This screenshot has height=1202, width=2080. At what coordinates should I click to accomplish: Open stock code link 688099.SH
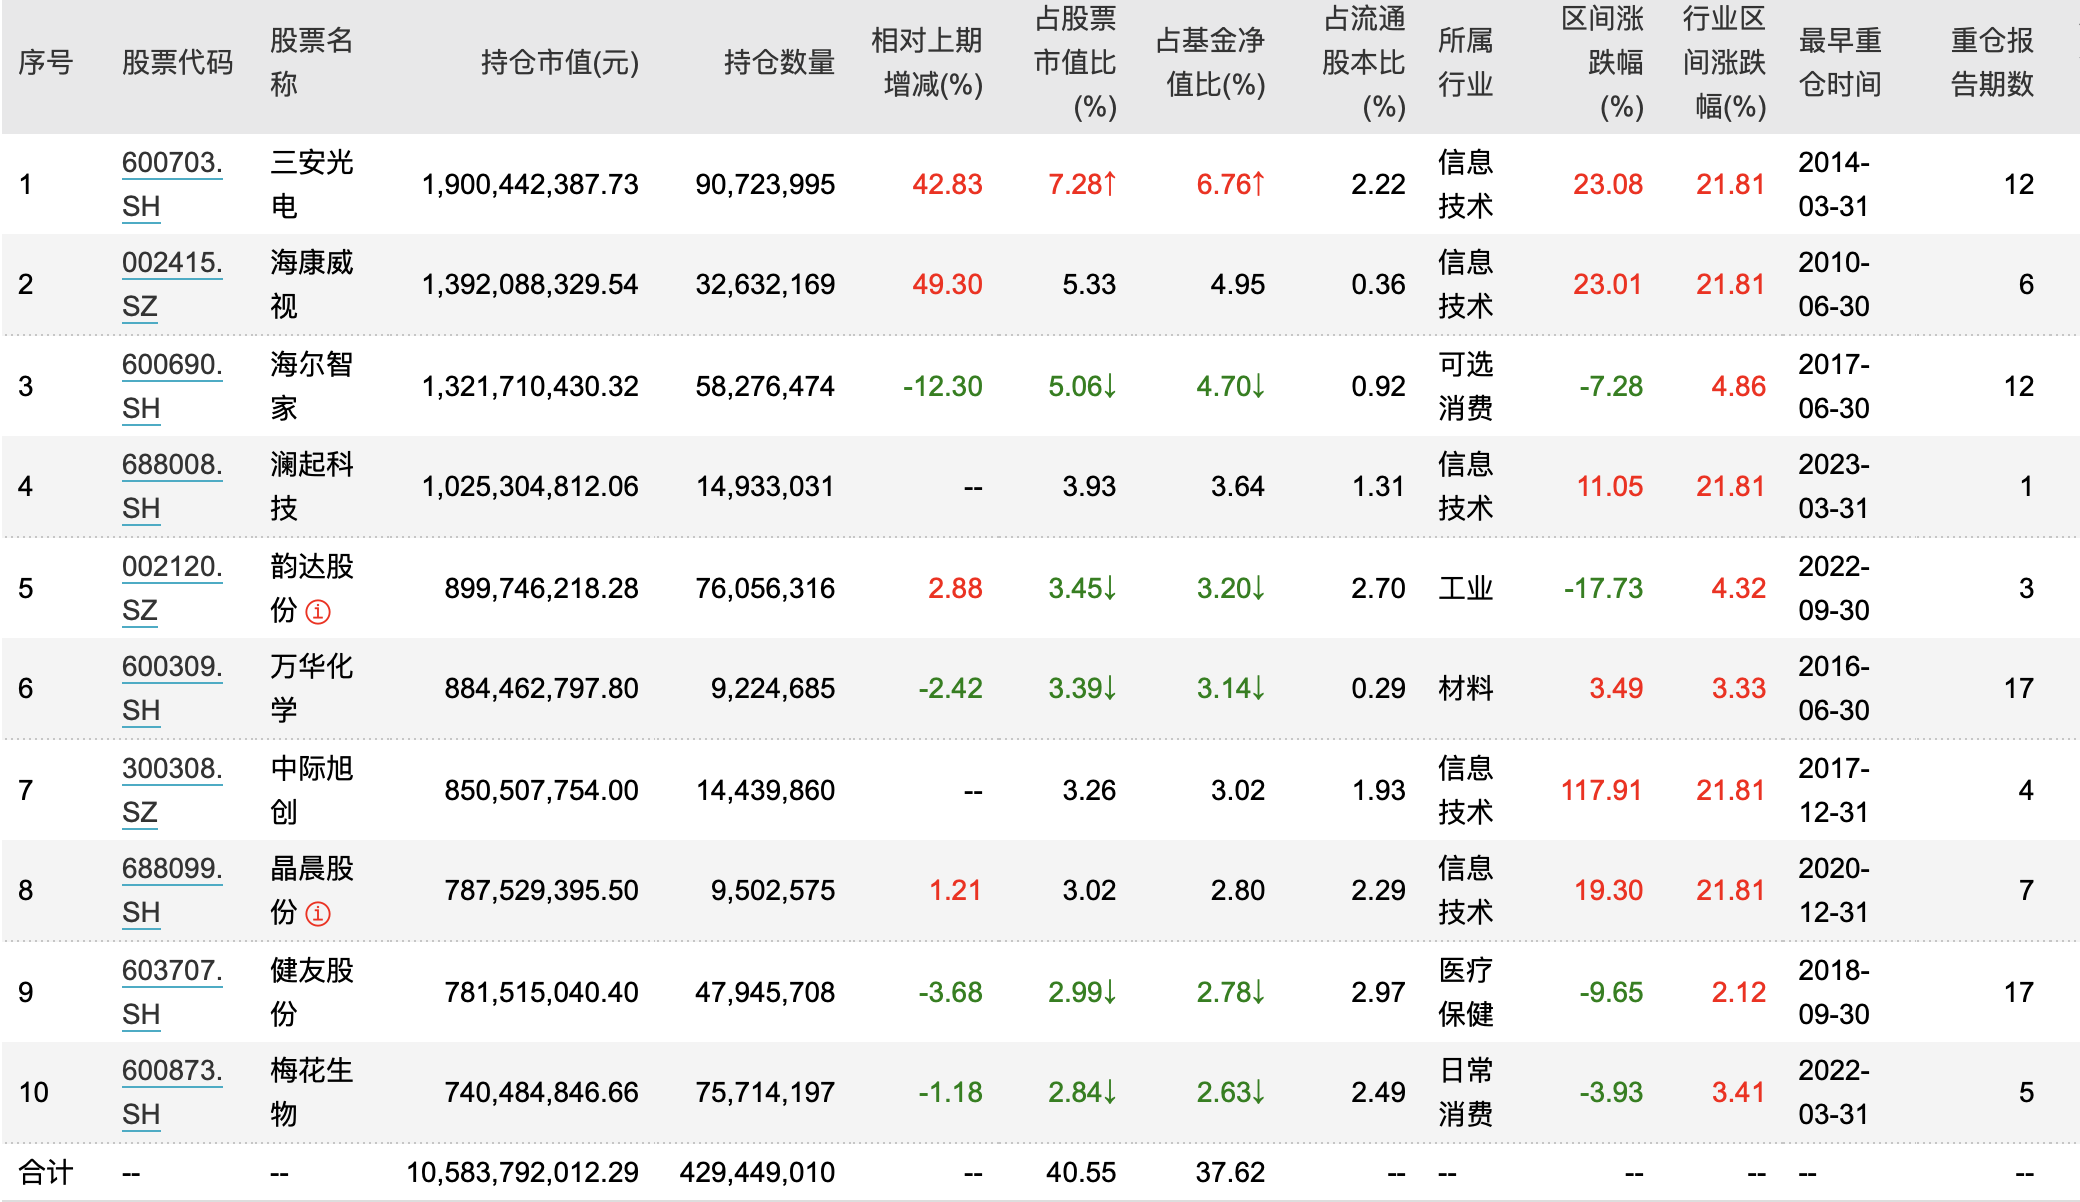[172, 890]
